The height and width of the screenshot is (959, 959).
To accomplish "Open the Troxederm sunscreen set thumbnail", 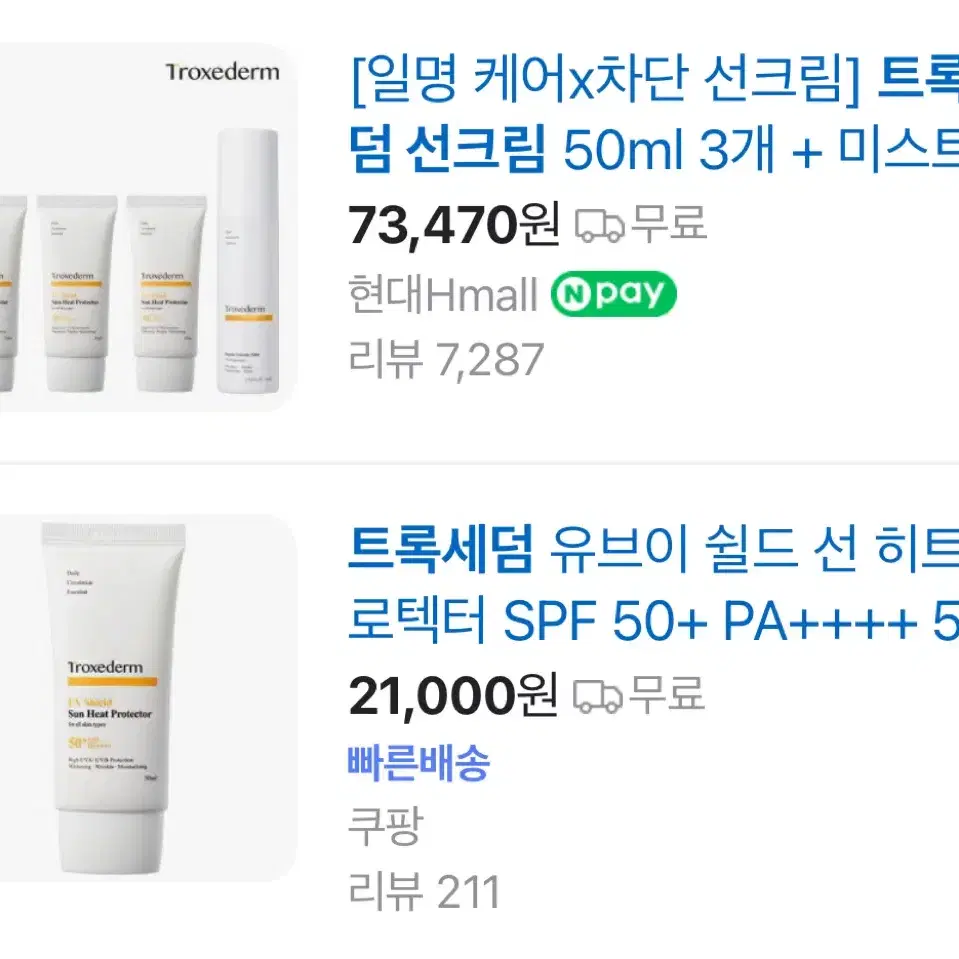I will [149, 228].
